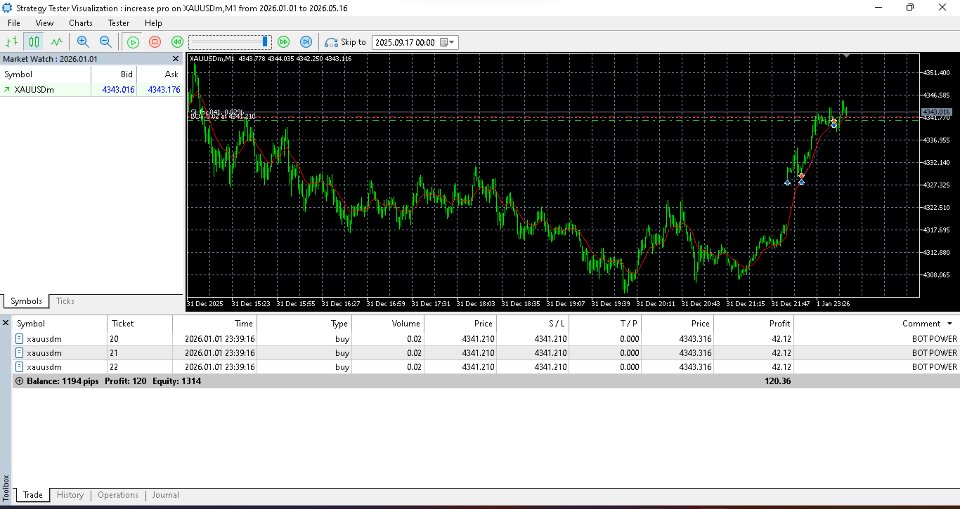Click the order icon for ticket 22
Viewport: 960px width, 509px height.
point(19,367)
